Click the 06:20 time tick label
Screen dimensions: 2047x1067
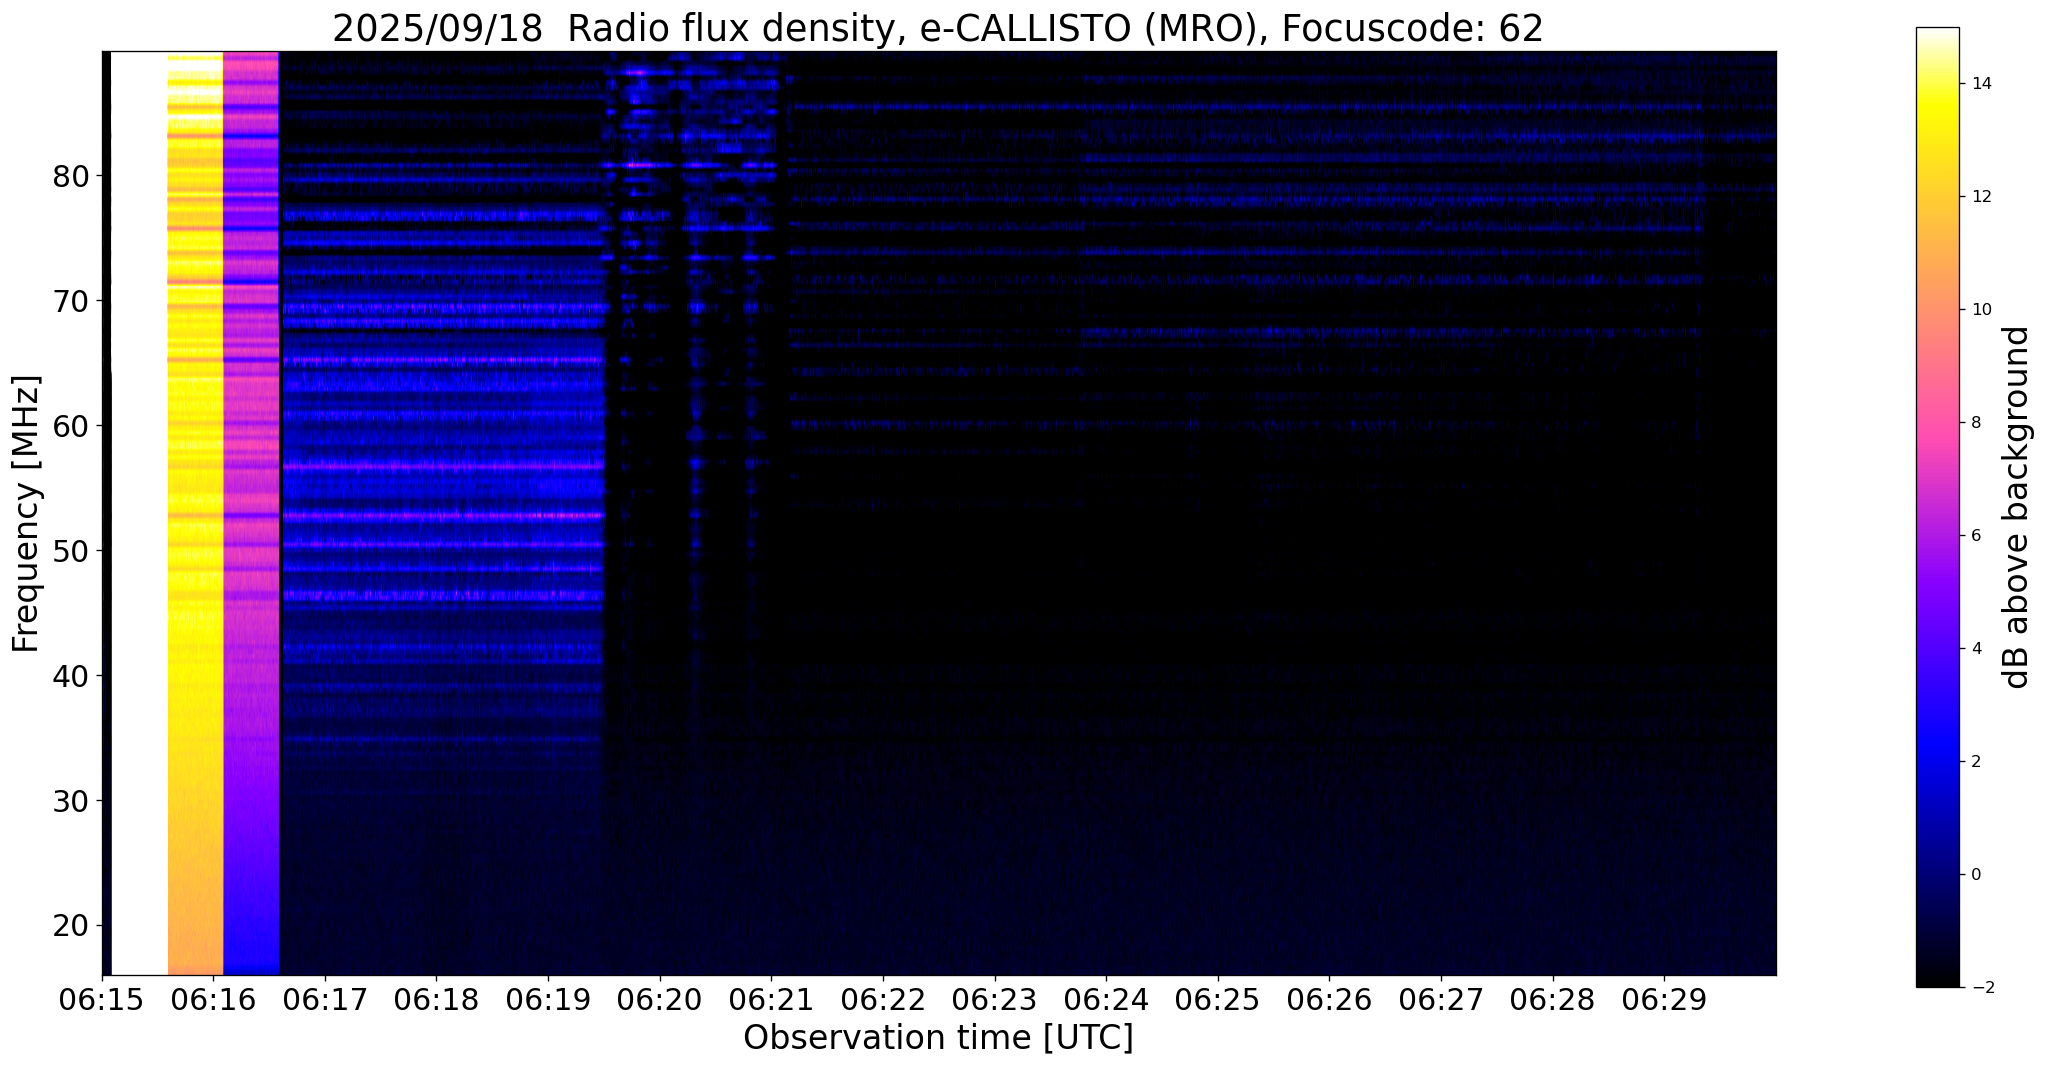click(x=660, y=1001)
